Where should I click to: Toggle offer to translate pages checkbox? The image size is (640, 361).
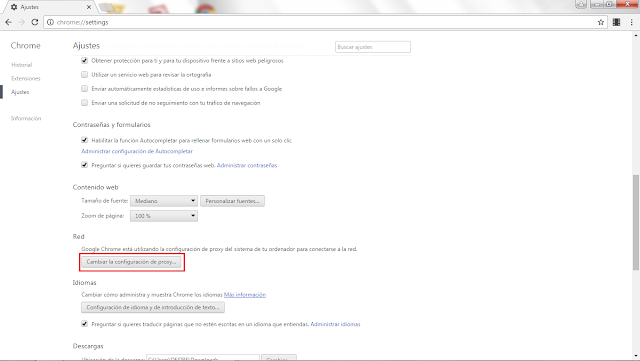(84, 324)
